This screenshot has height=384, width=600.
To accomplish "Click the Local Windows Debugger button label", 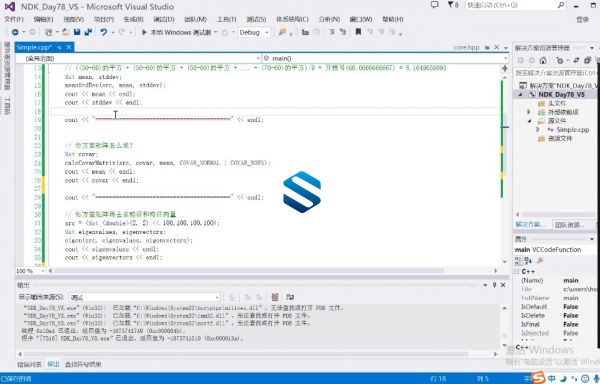I will [x=181, y=33].
